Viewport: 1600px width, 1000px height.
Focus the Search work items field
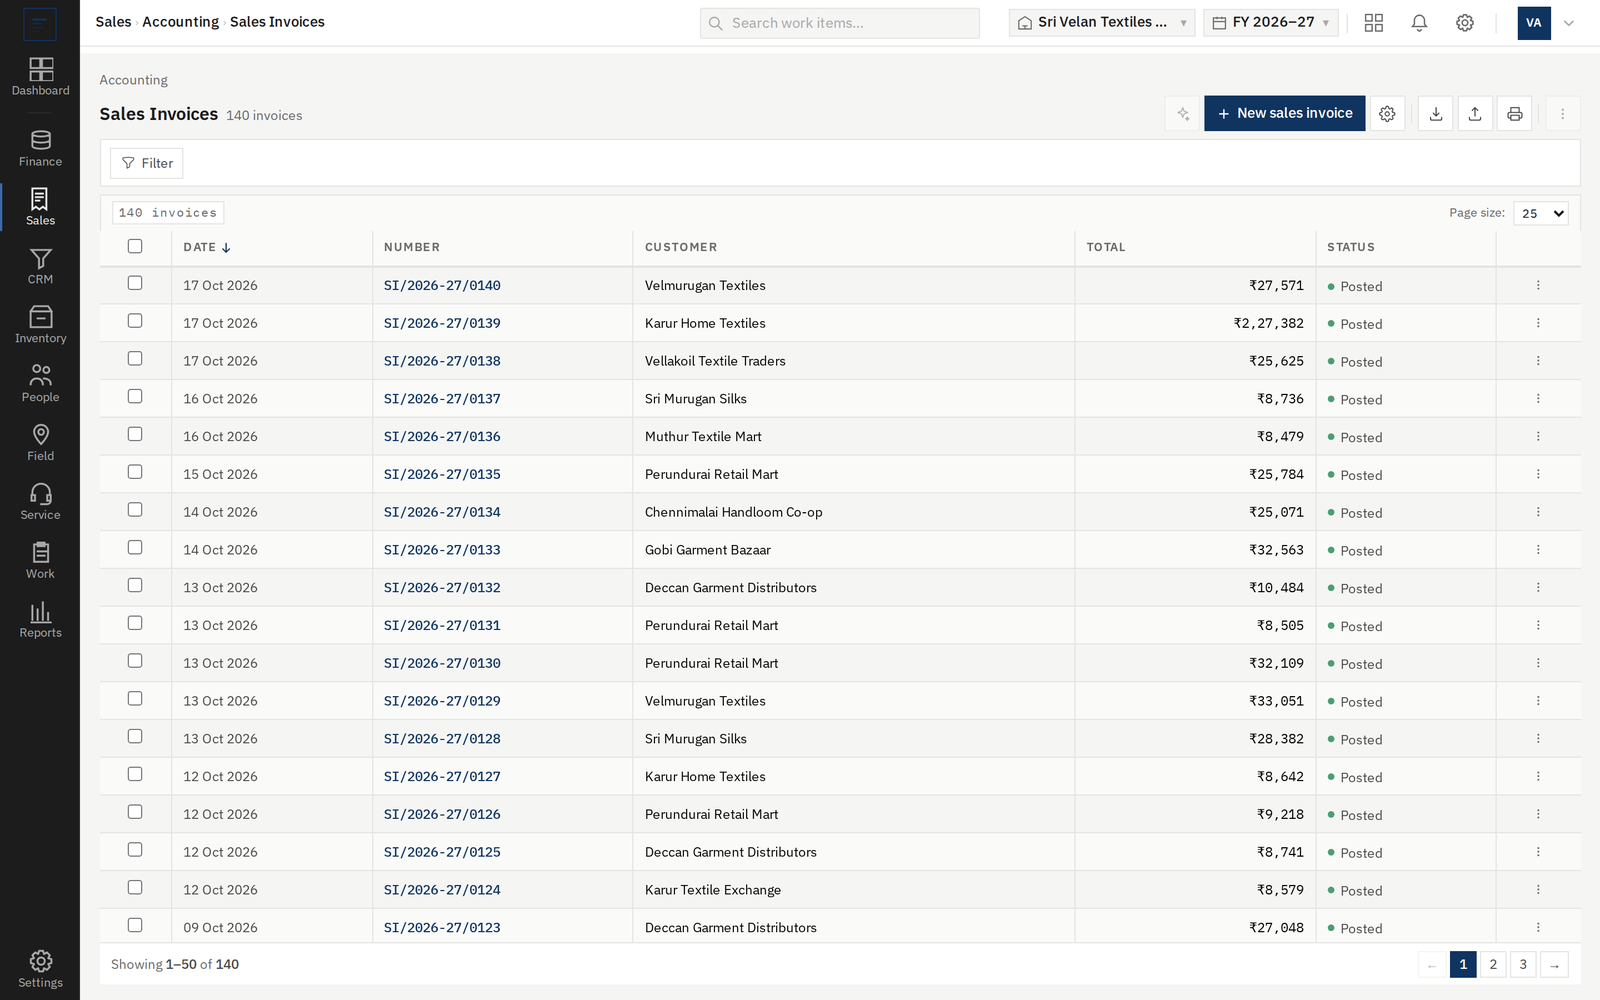coord(840,23)
